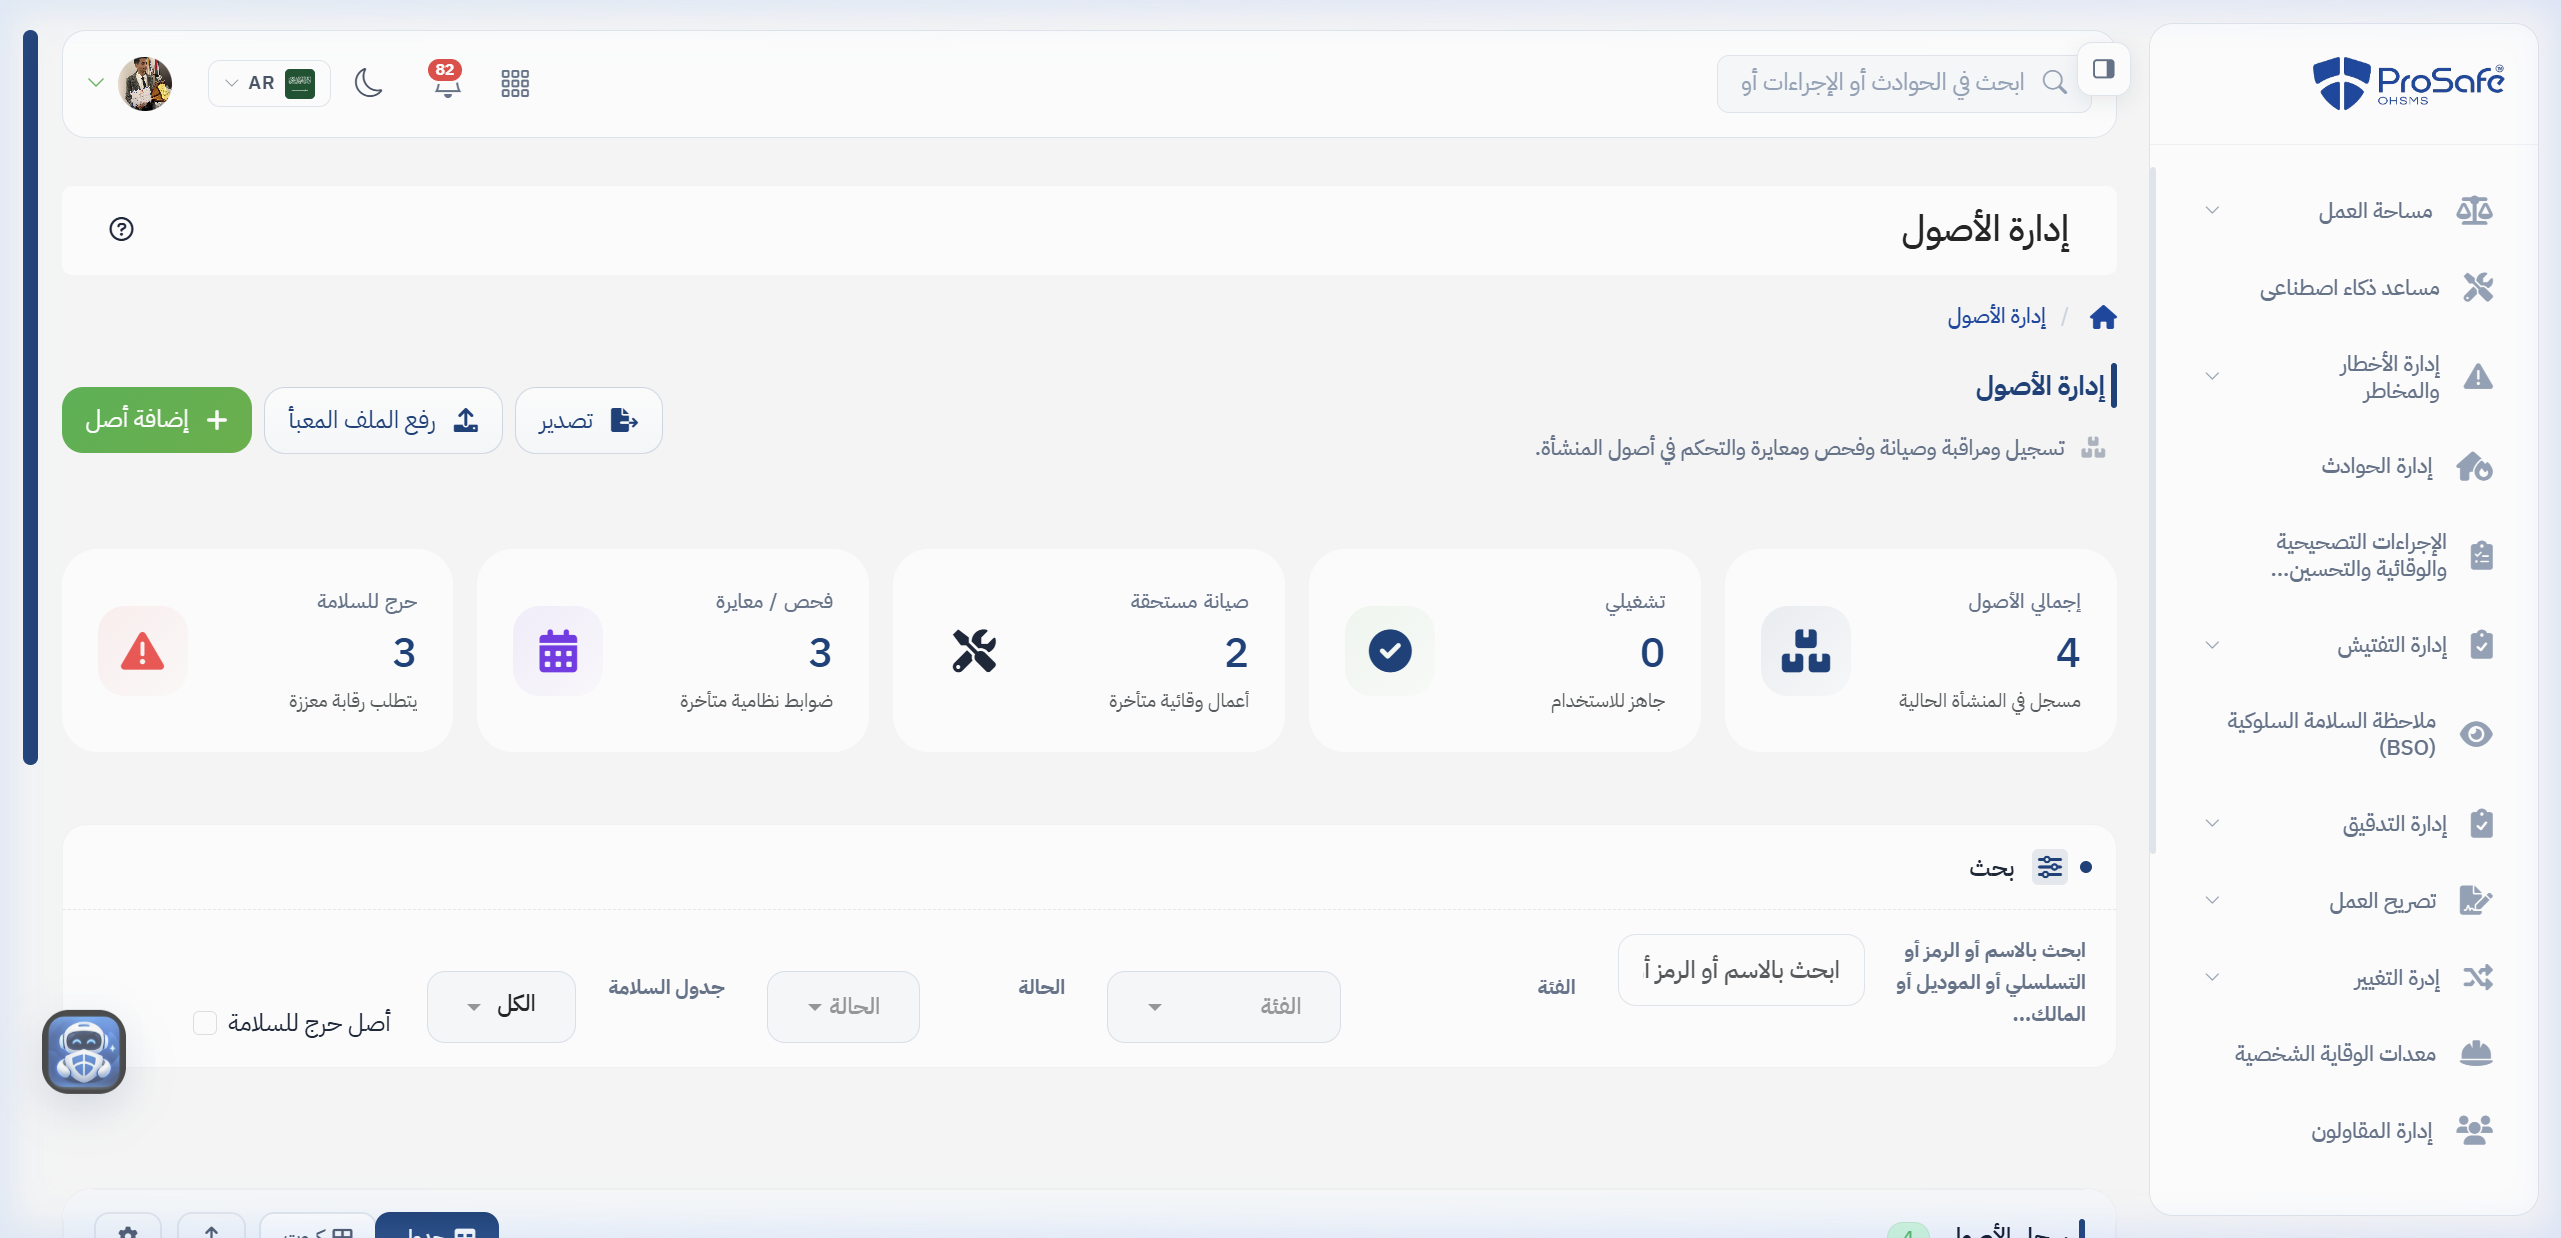Go home via the breadcrumb house icon
The image size is (2561, 1238).
pos(2103,317)
